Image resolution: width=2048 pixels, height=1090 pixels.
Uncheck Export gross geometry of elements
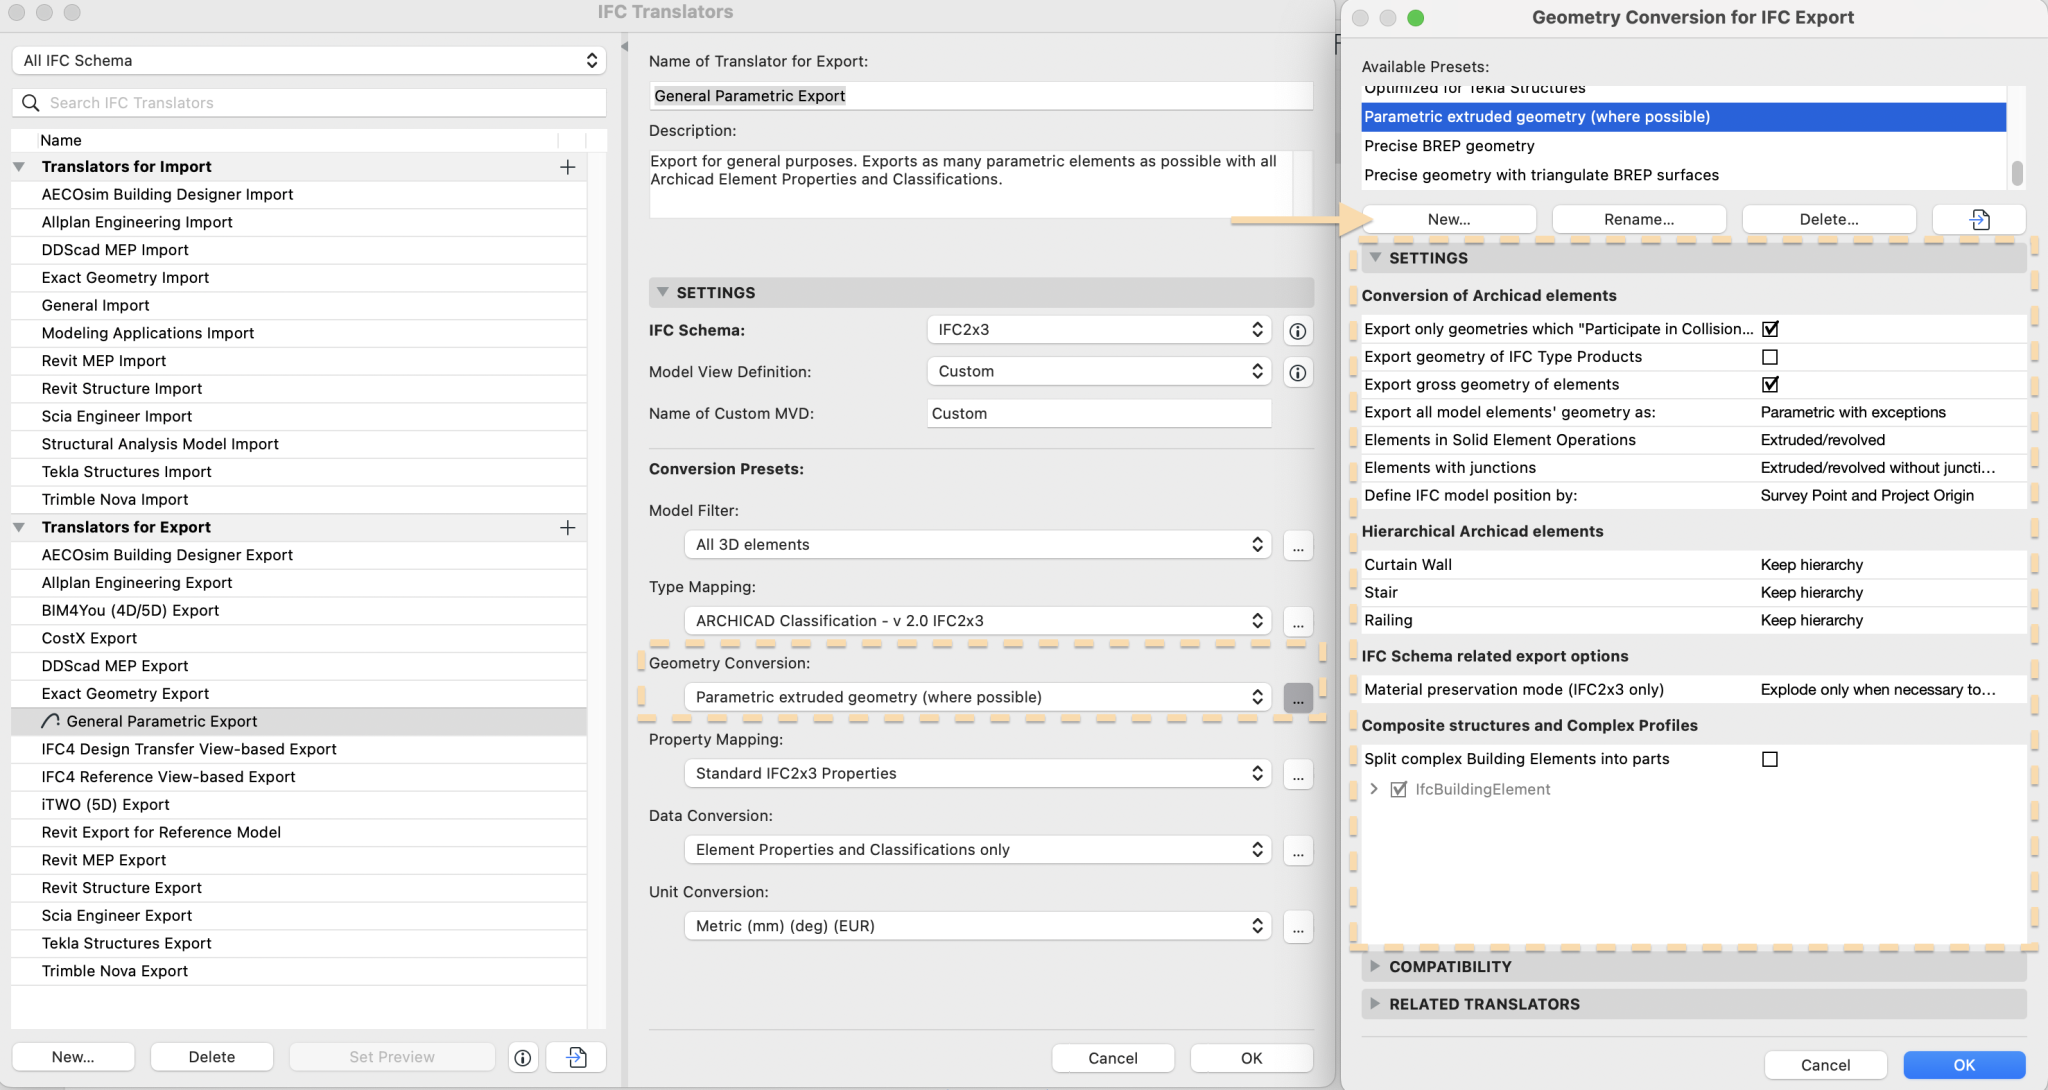(1769, 385)
